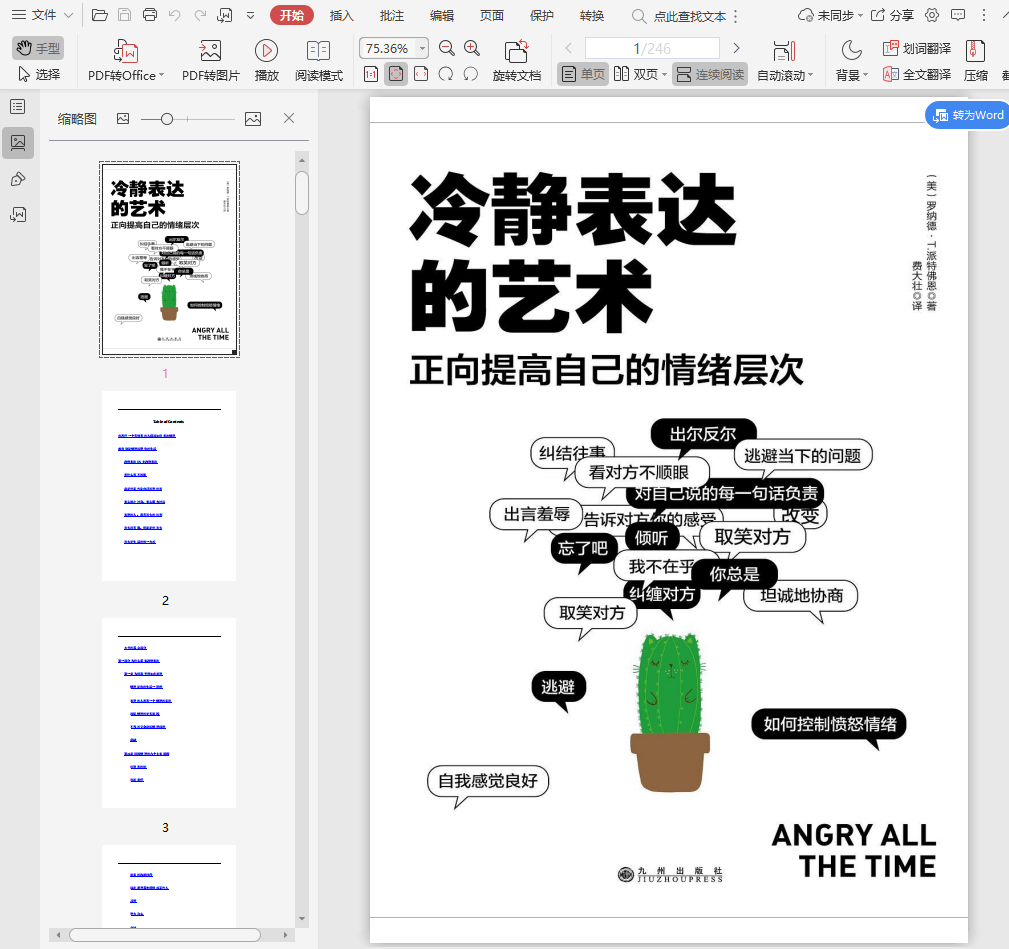Adjust the thumbnail size slider handle

click(x=167, y=119)
